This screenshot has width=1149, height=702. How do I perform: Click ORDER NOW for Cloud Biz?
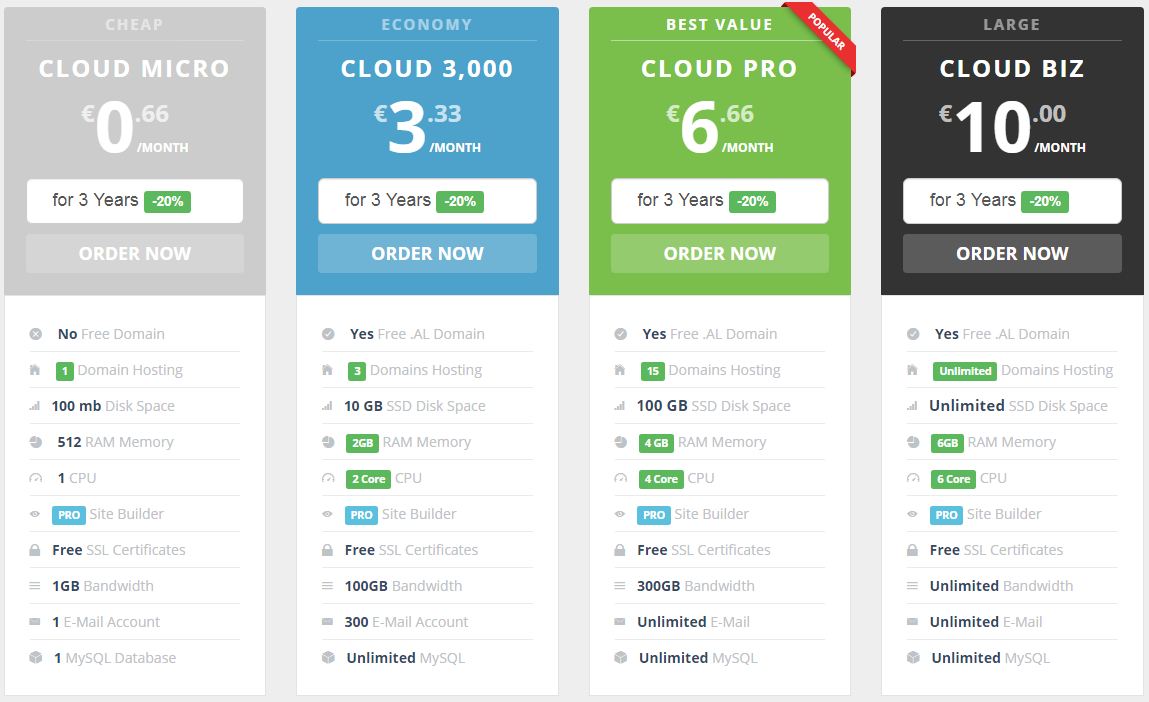[1012, 254]
